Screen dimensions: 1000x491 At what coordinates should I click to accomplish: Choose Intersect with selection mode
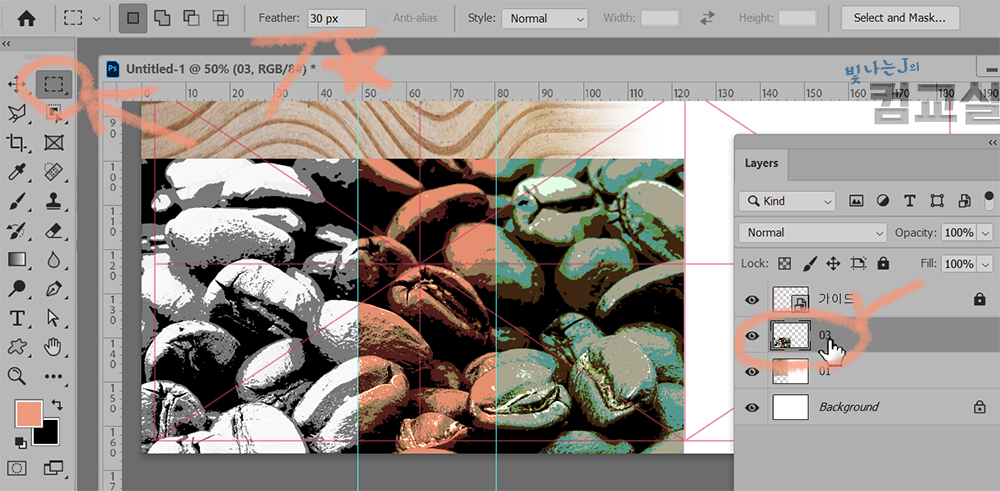[221, 18]
